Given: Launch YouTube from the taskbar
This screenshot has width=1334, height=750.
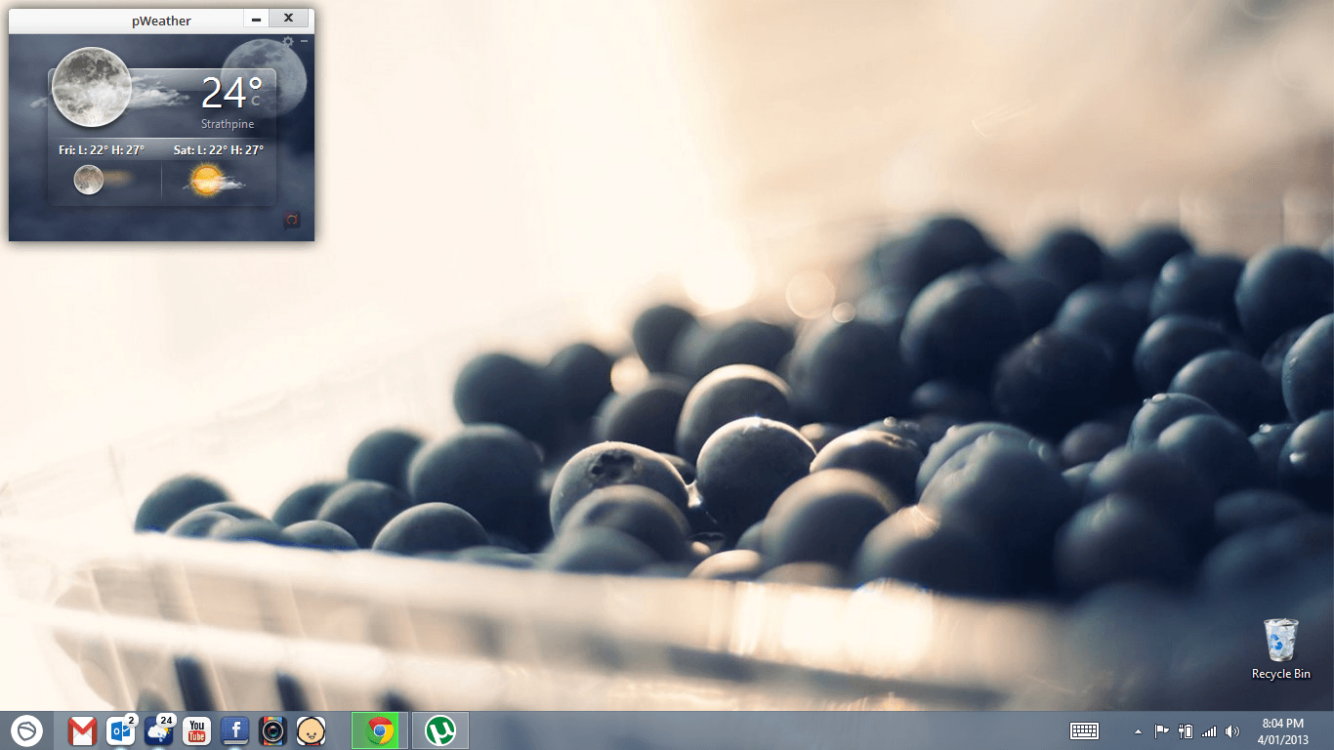Looking at the screenshot, I should [196, 731].
